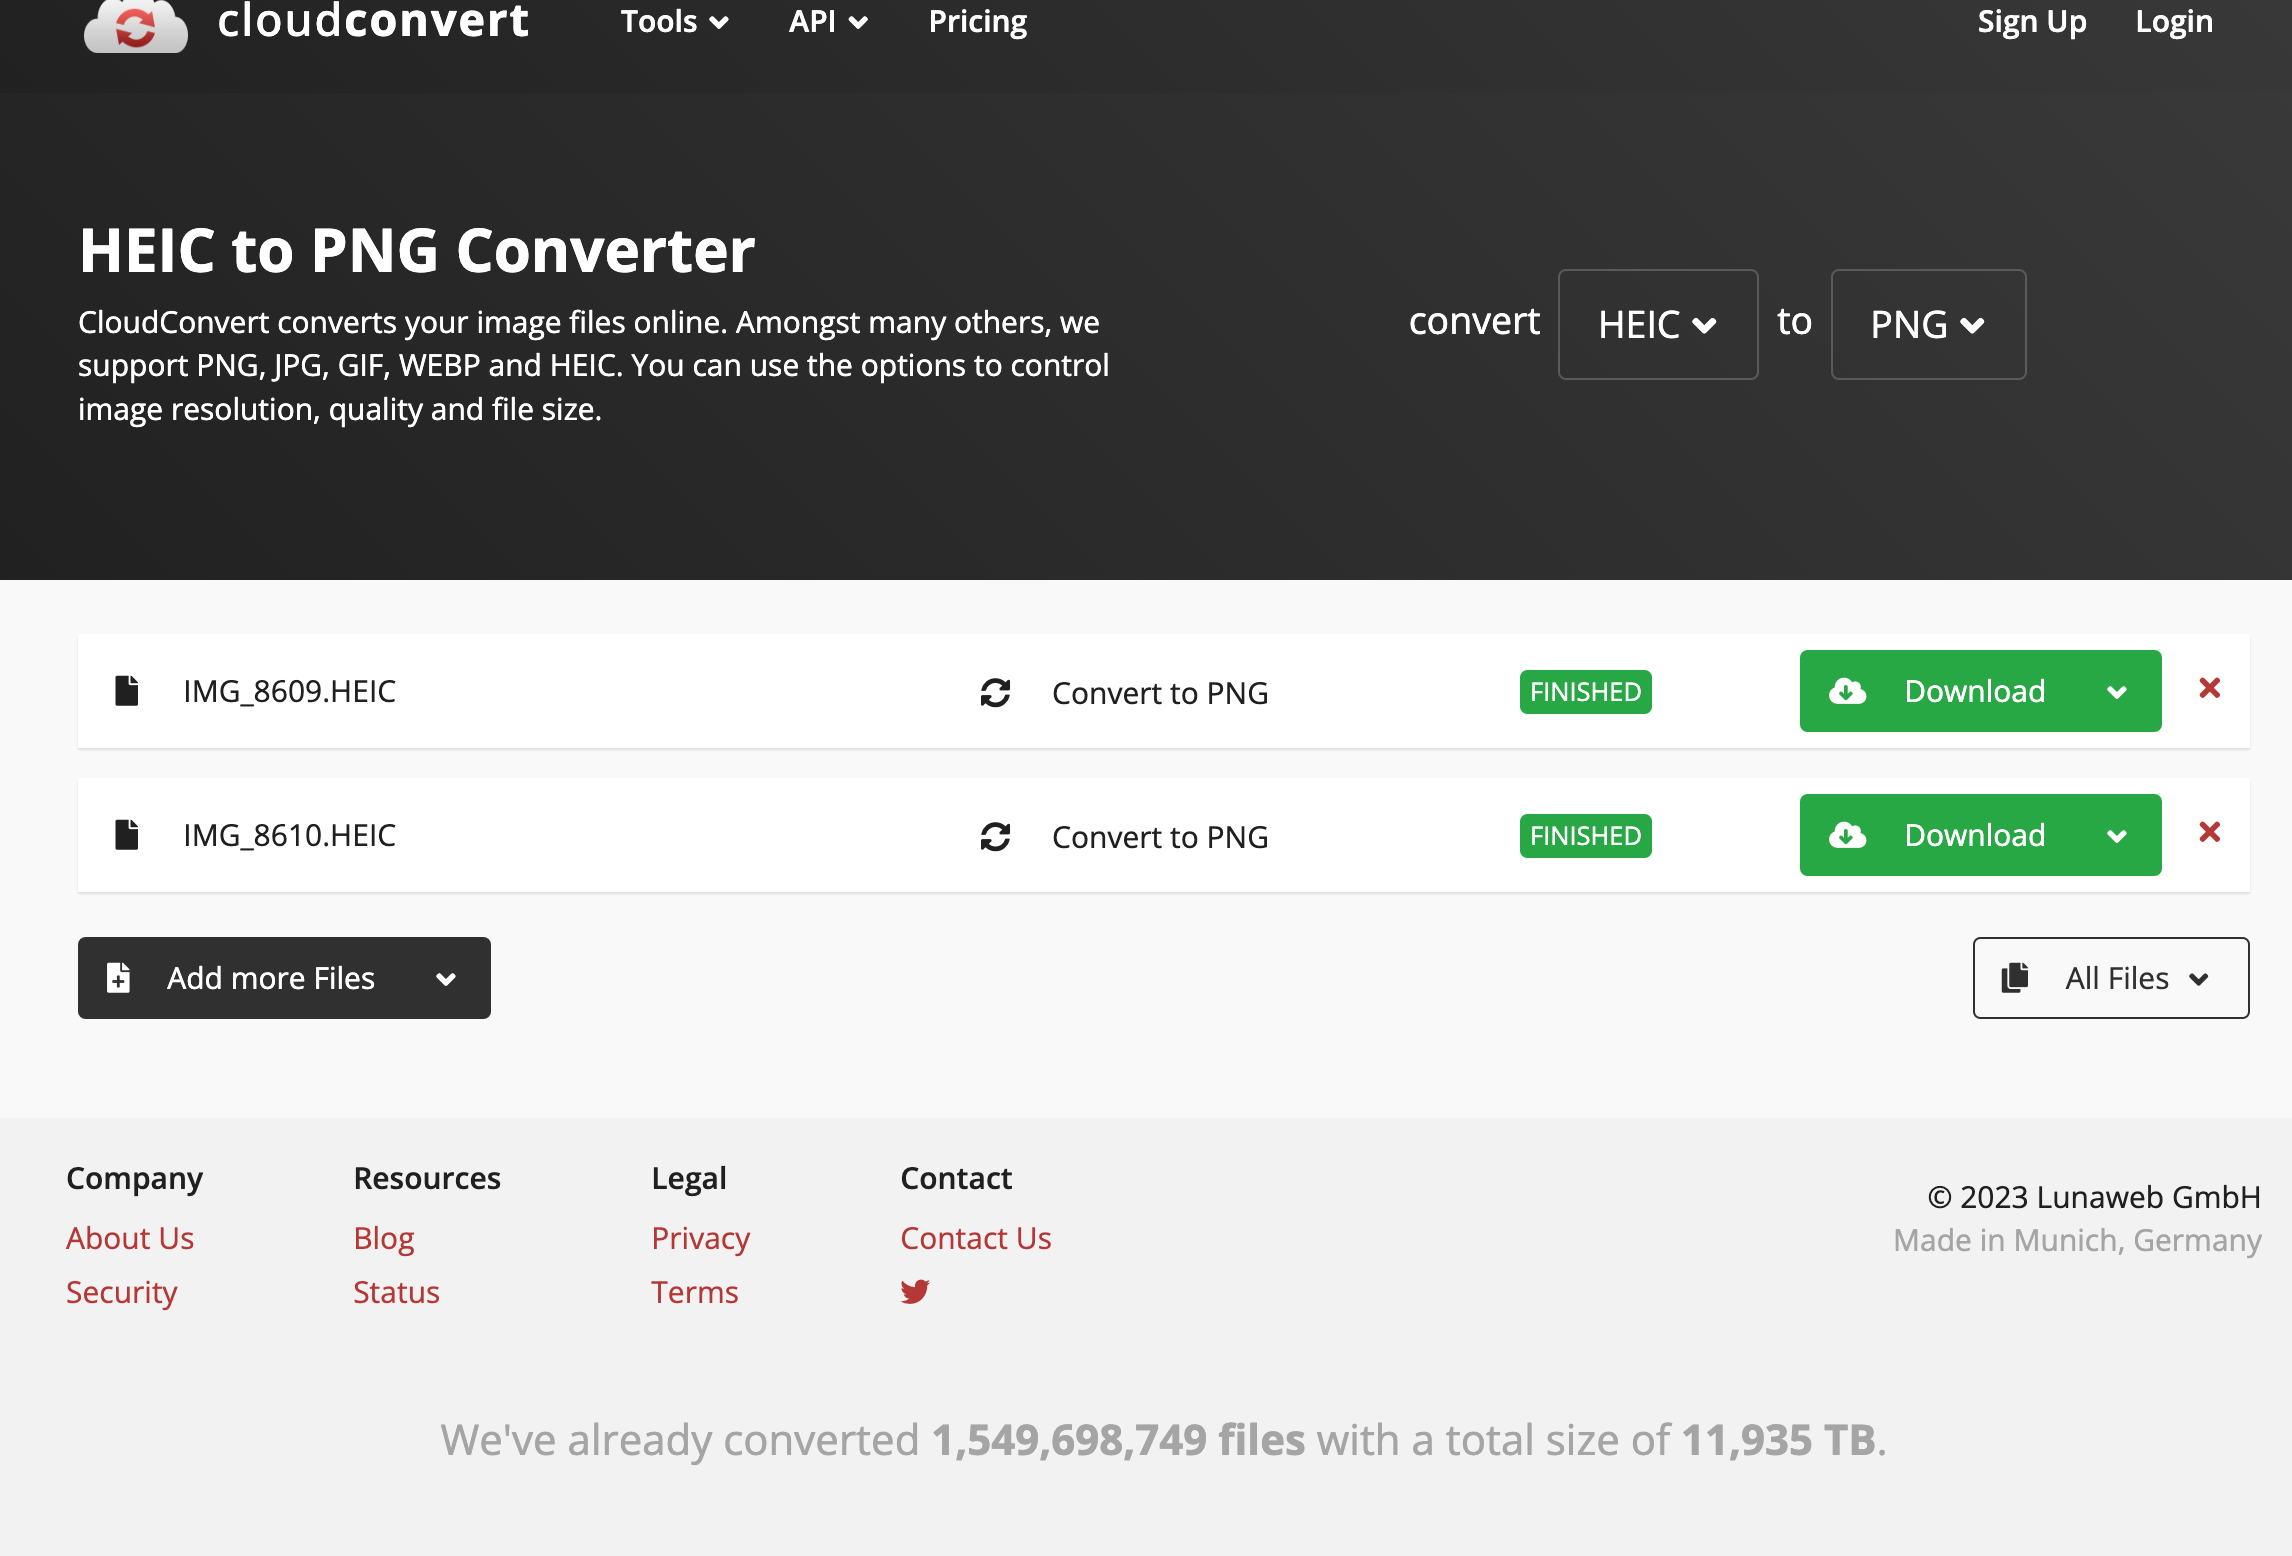This screenshot has height=1556, width=2292.
Task: Click the convert arrows icon for IMG_8609.HEIC
Action: 995,692
